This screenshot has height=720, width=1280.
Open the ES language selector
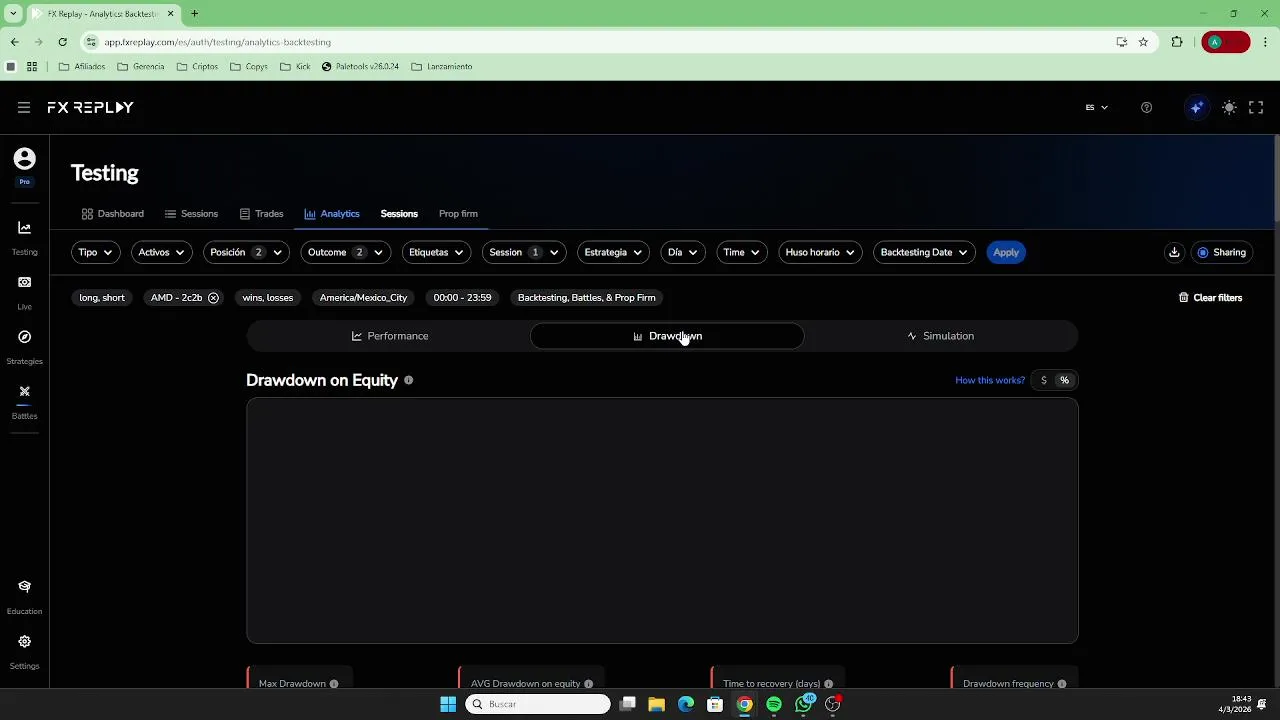click(x=1096, y=107)
